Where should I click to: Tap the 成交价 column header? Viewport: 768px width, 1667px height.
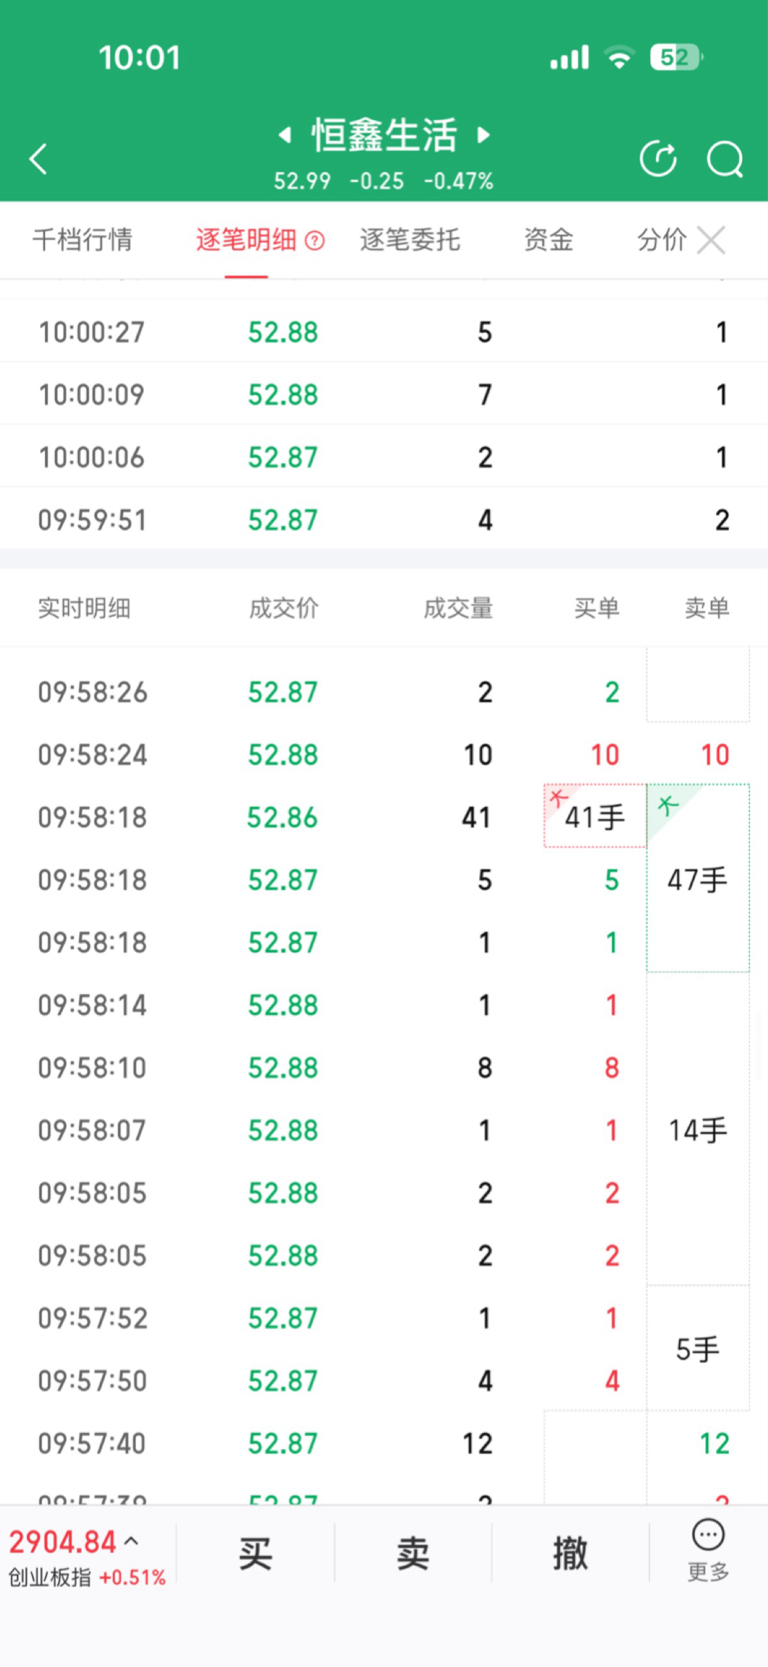click(283, 608)
